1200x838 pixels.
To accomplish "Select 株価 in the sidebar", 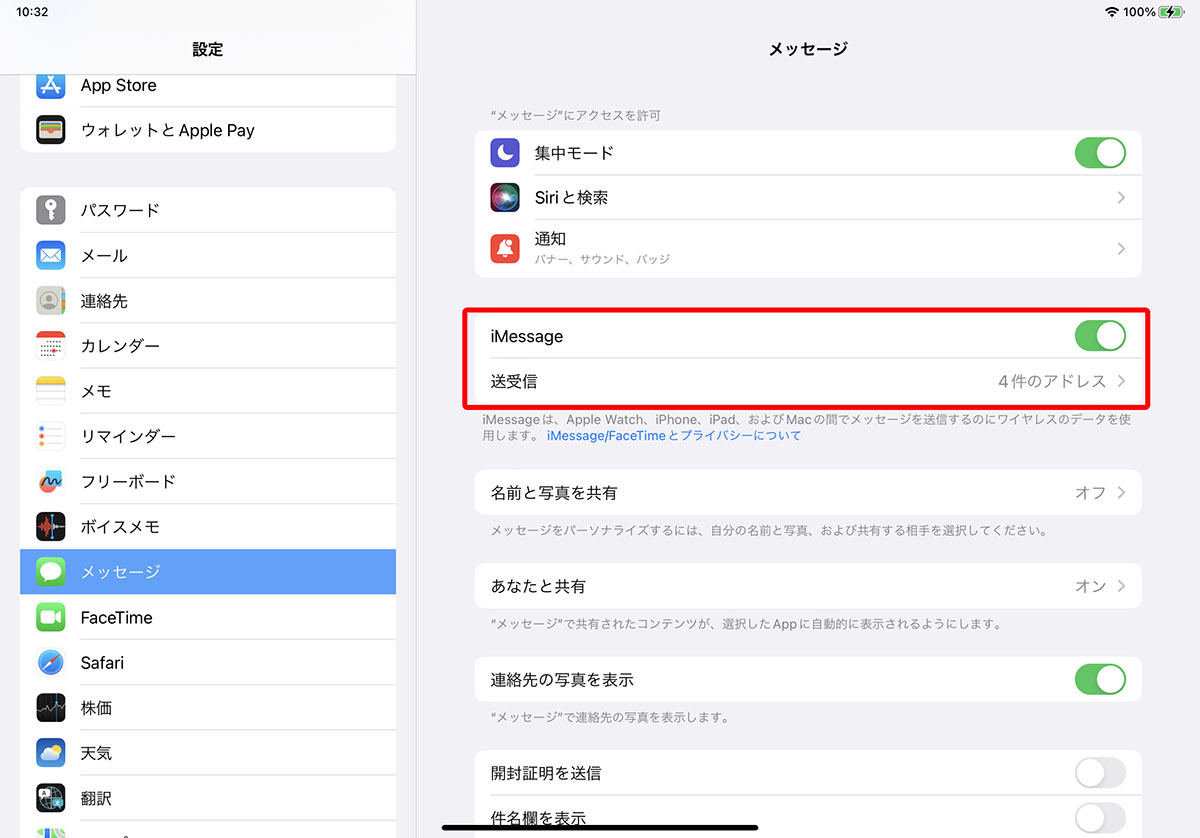I will (x=208, y=708).
